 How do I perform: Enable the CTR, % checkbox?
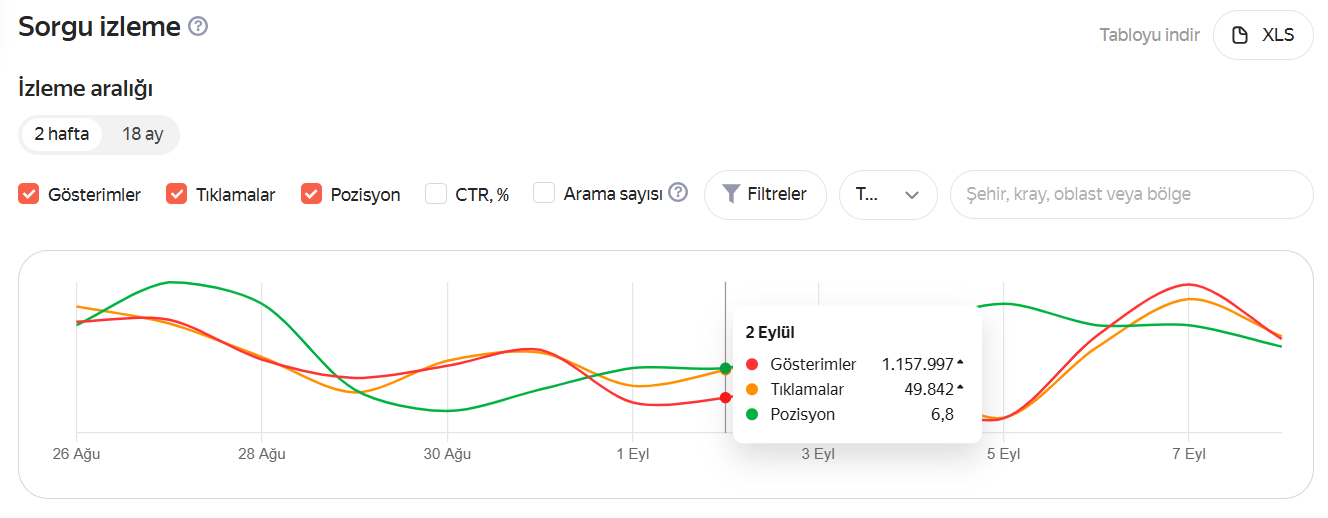[436, 194]
